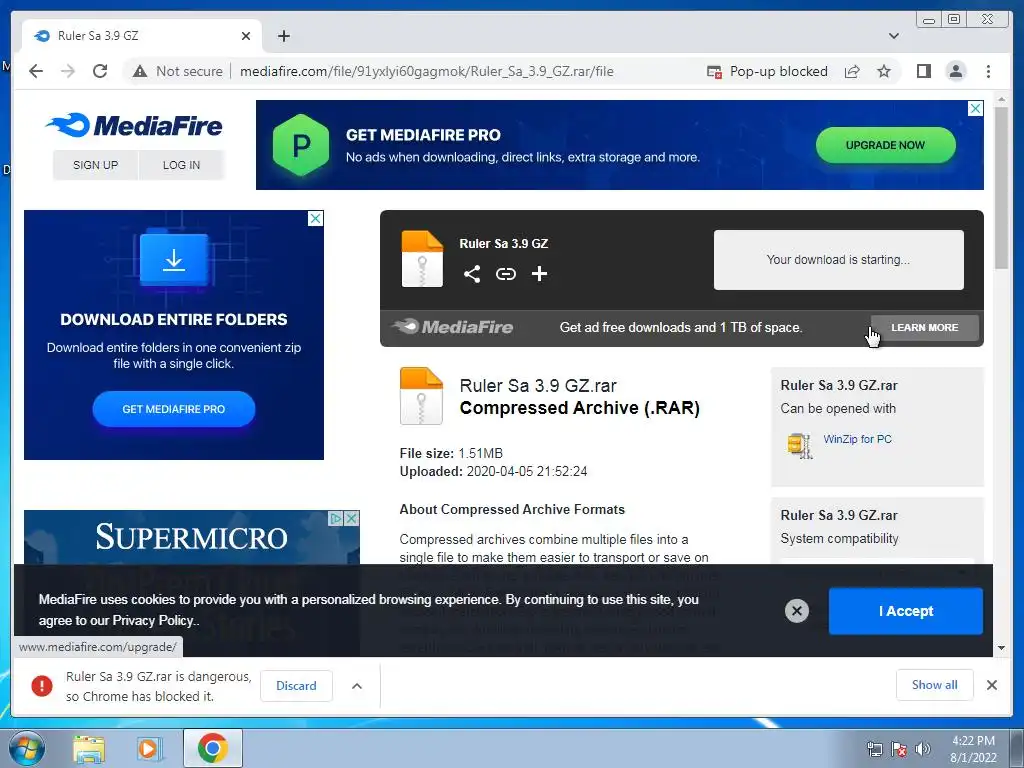The height and width of the screenshot is (768, 1024).
Task: Open the Not secure site info warning
Action: [178, 71]
